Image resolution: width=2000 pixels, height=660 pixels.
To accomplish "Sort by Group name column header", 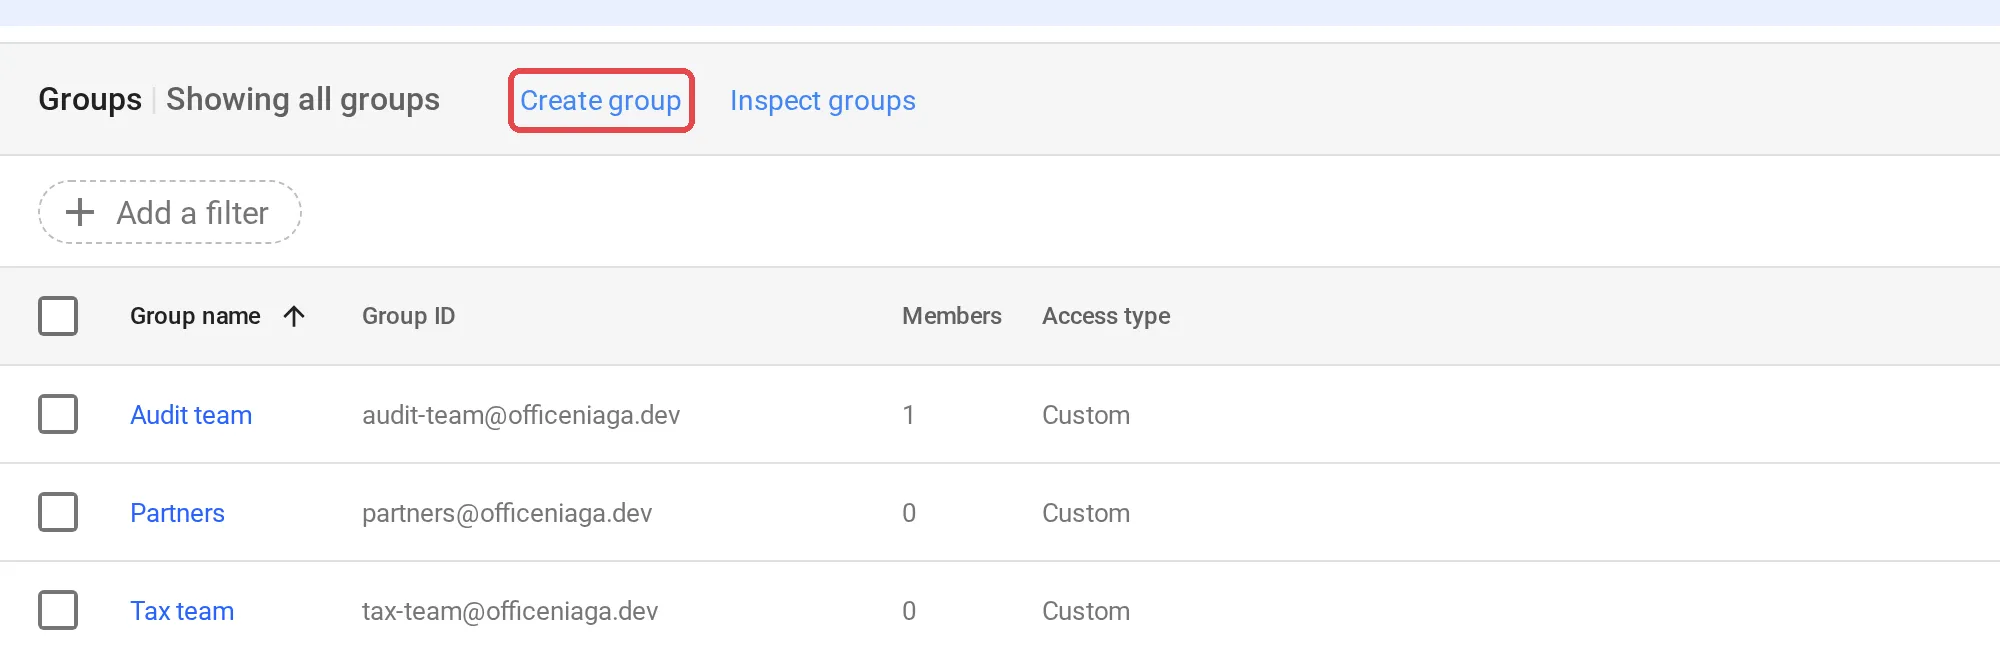I will tap(195, 316).
